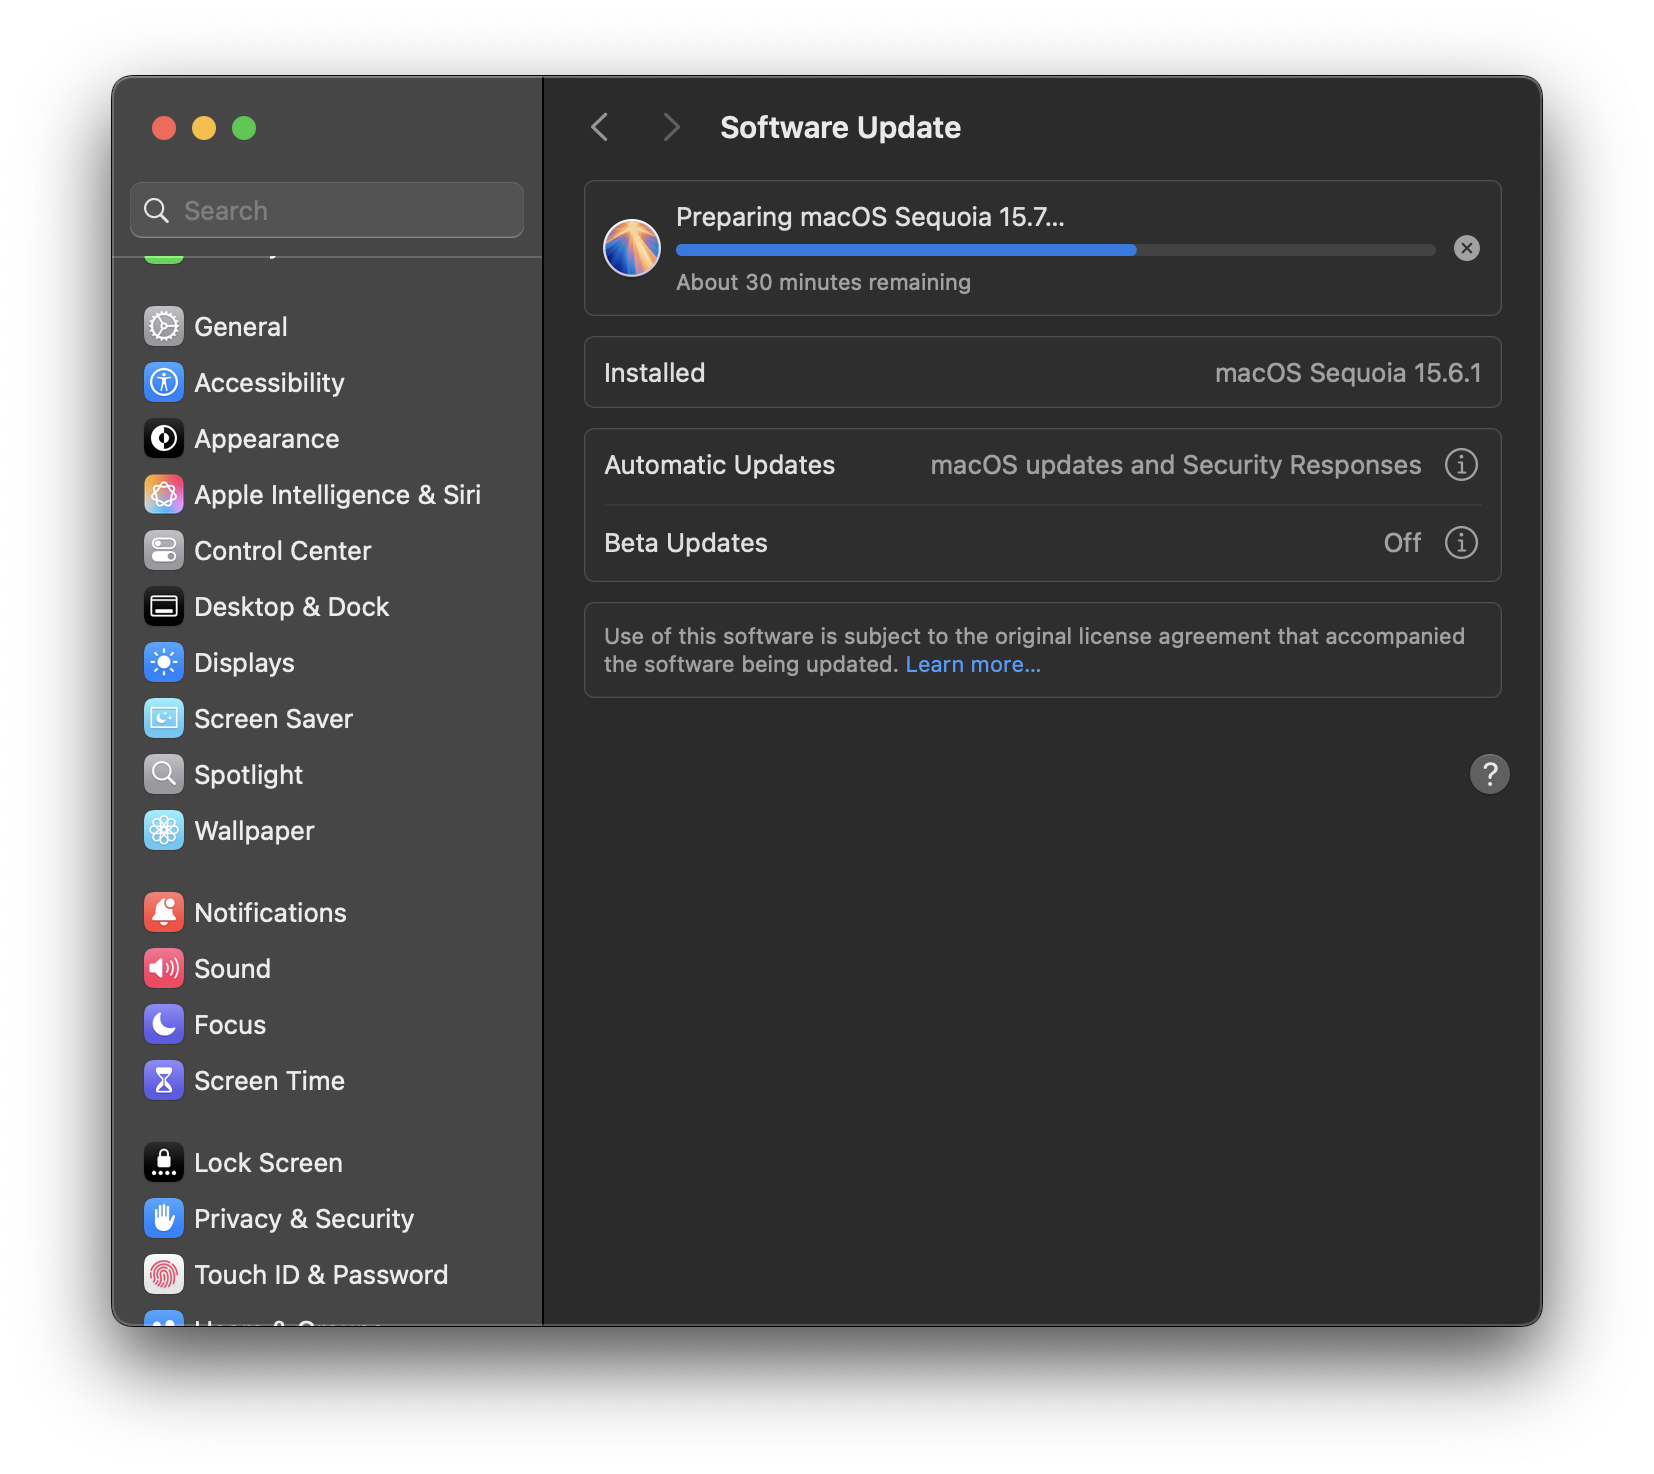Select Privacy & Security in sidebar

tap(303, 1219)
